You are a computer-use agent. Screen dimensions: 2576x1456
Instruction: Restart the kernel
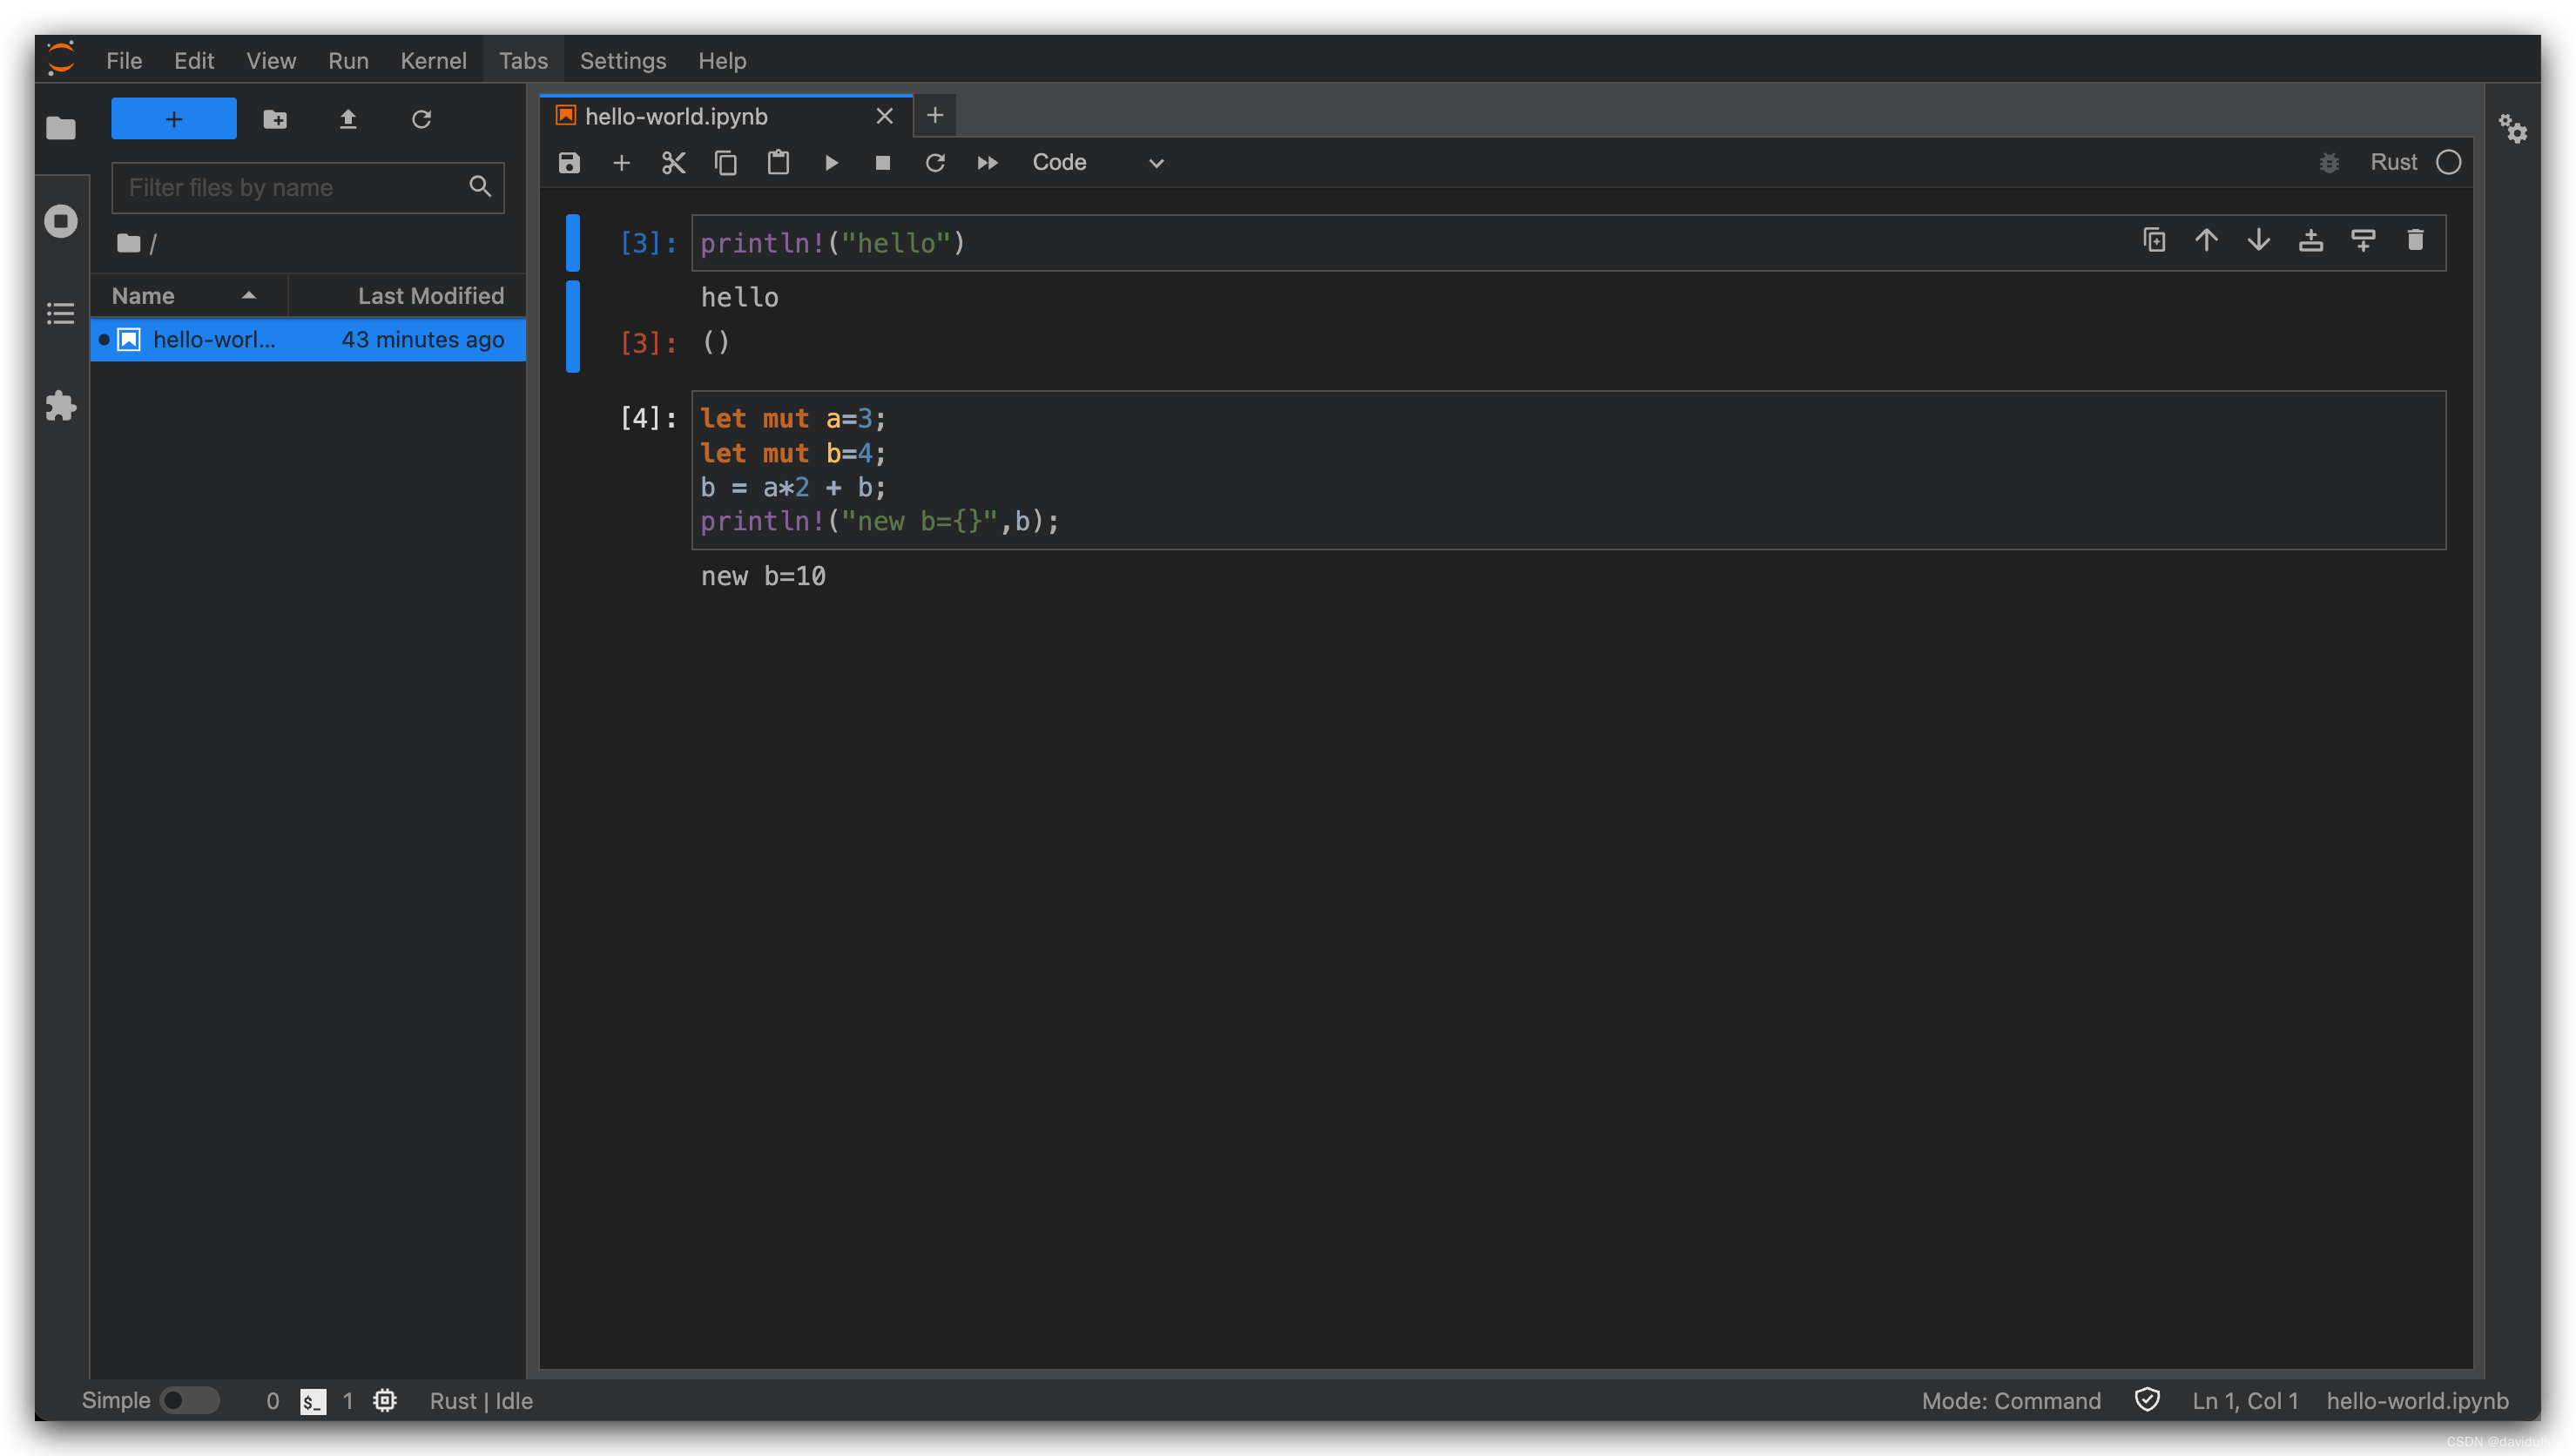[935, 162]
